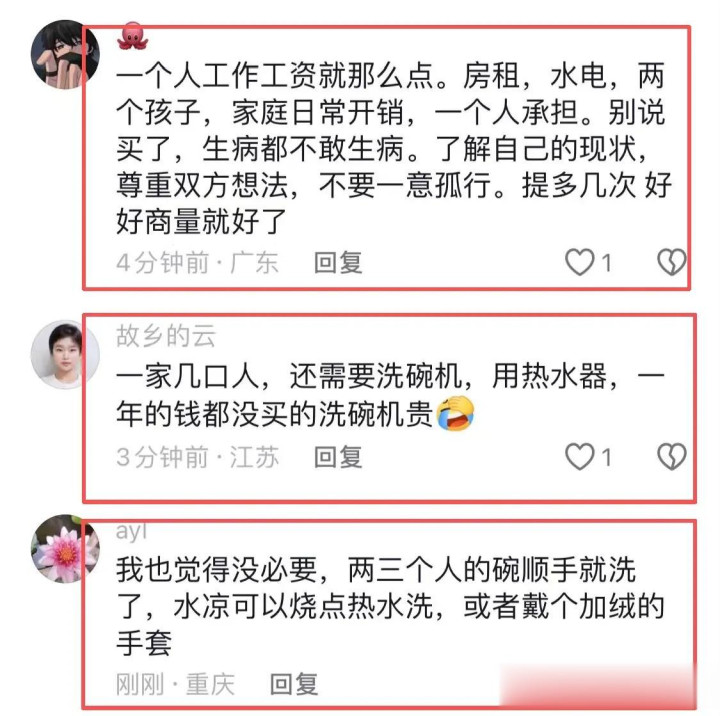Screen dimensions: 720x716
Task: Open the octopus emoji username profile
Action: point(132,37)
